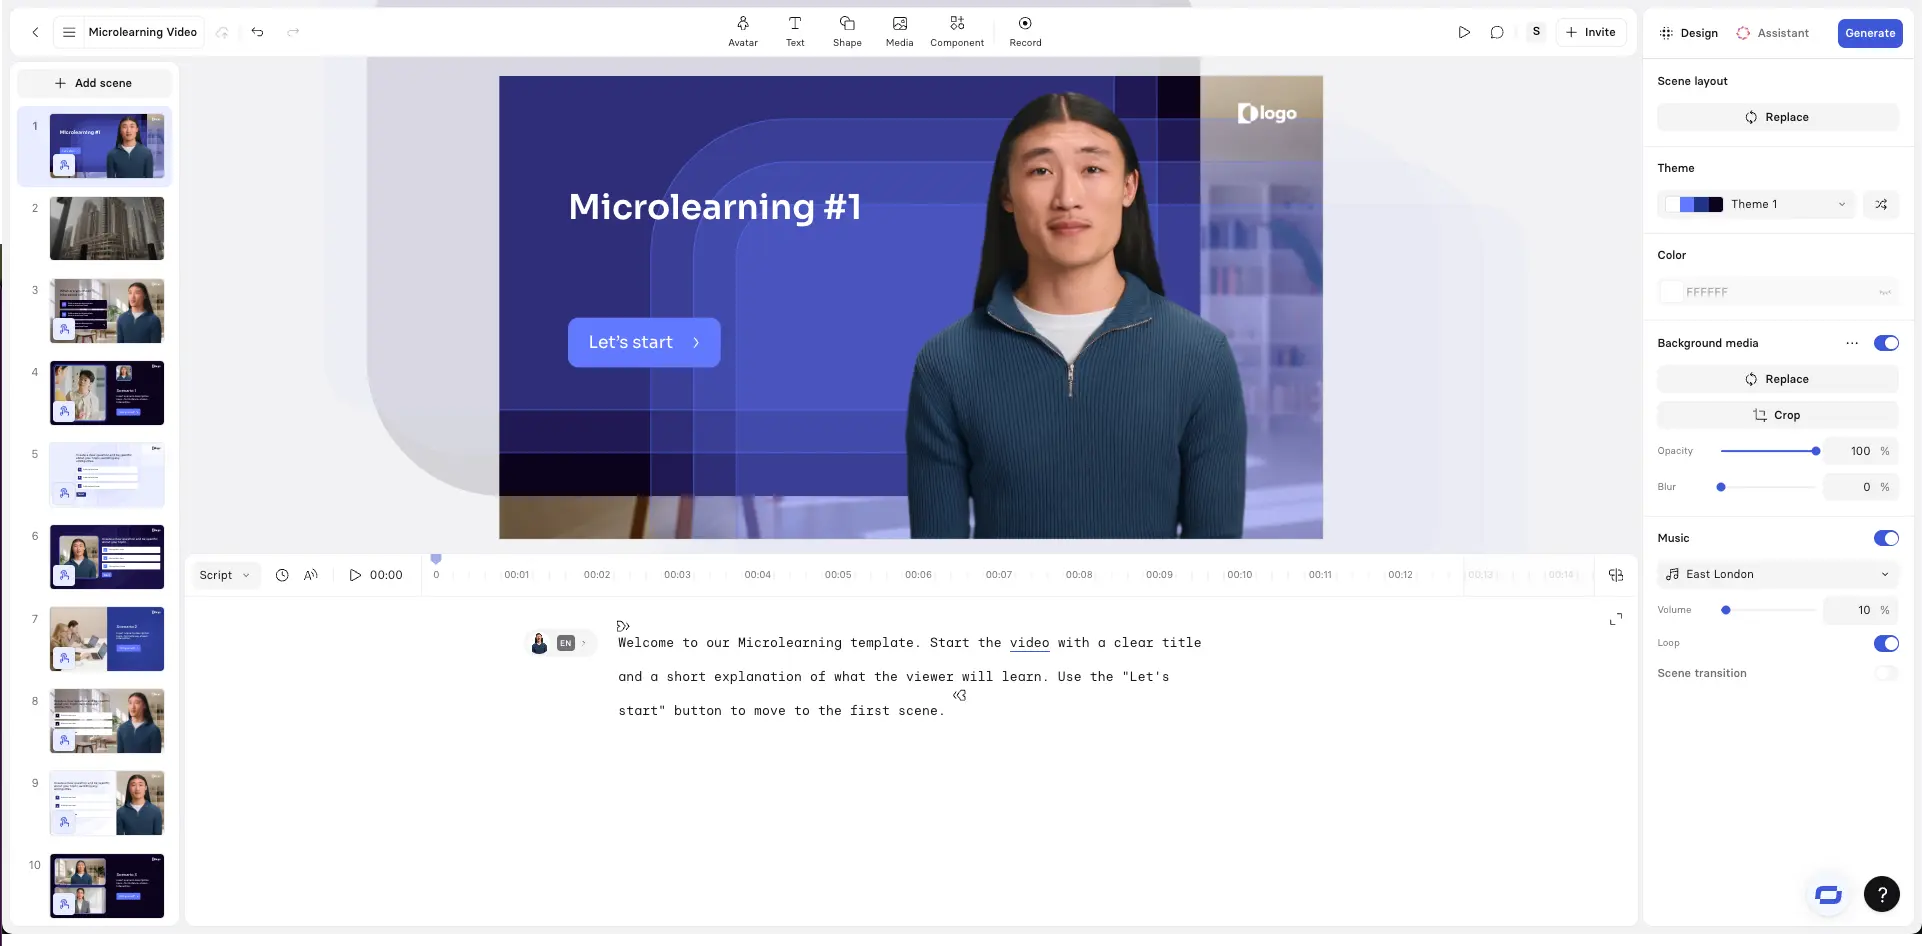Screen dimensions: 1922x946
Task: Turn off the Music toggle
Action: [1886, 538]
